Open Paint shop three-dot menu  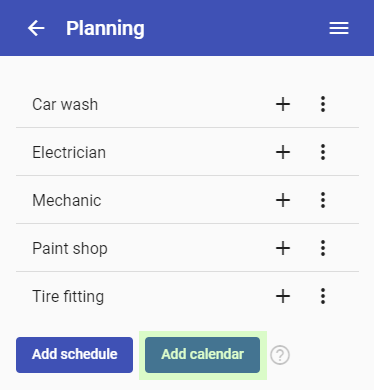click(x=323, y=248)
